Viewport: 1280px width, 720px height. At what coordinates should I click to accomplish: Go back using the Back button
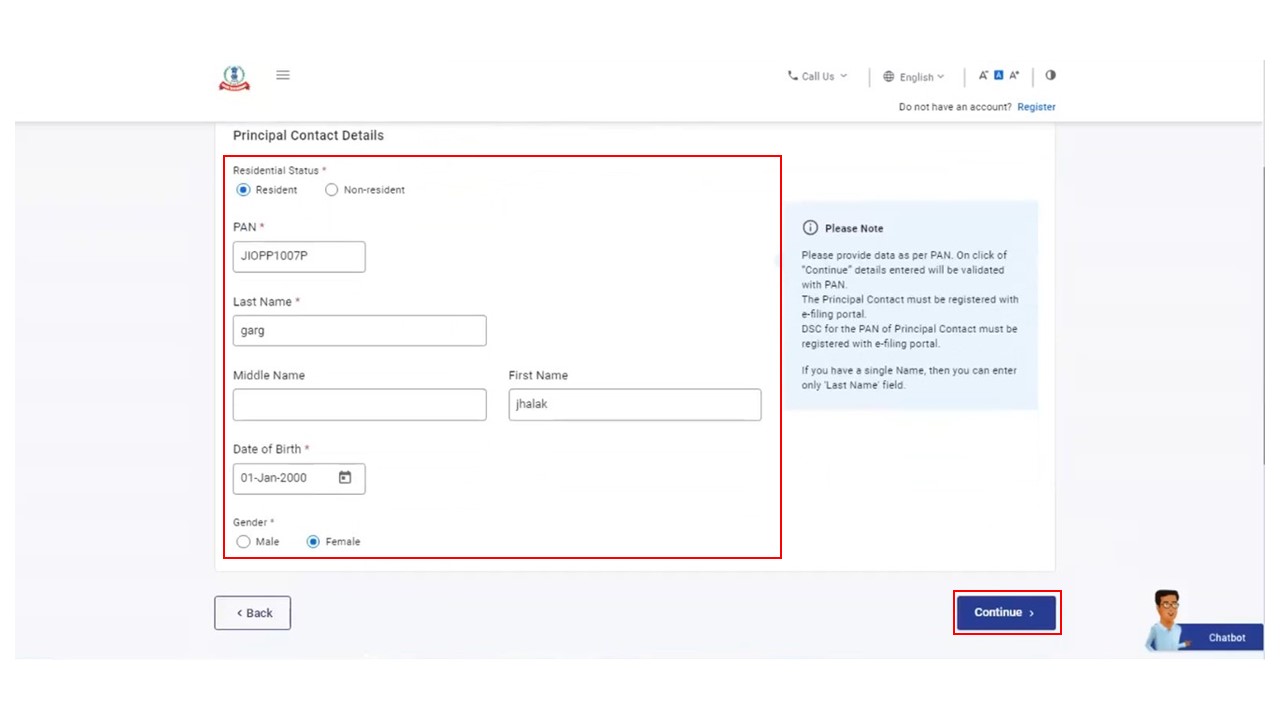click(x=252, y=613)
